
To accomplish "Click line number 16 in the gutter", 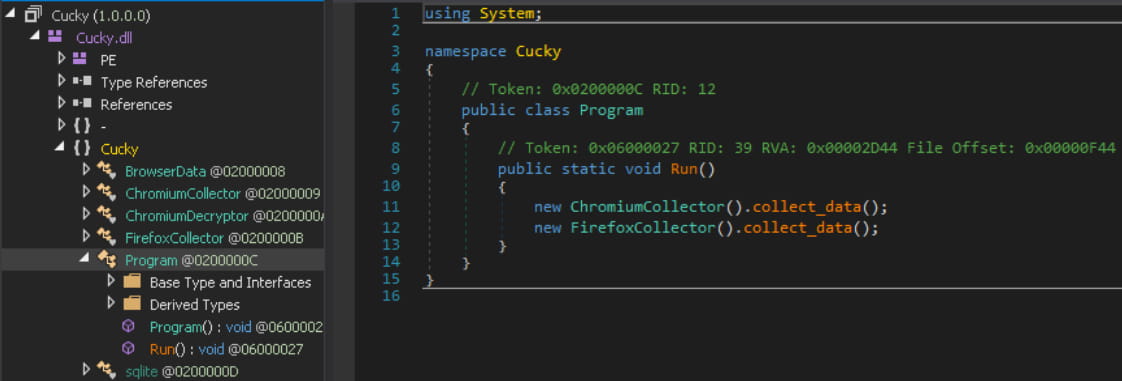I will [392, 295].
